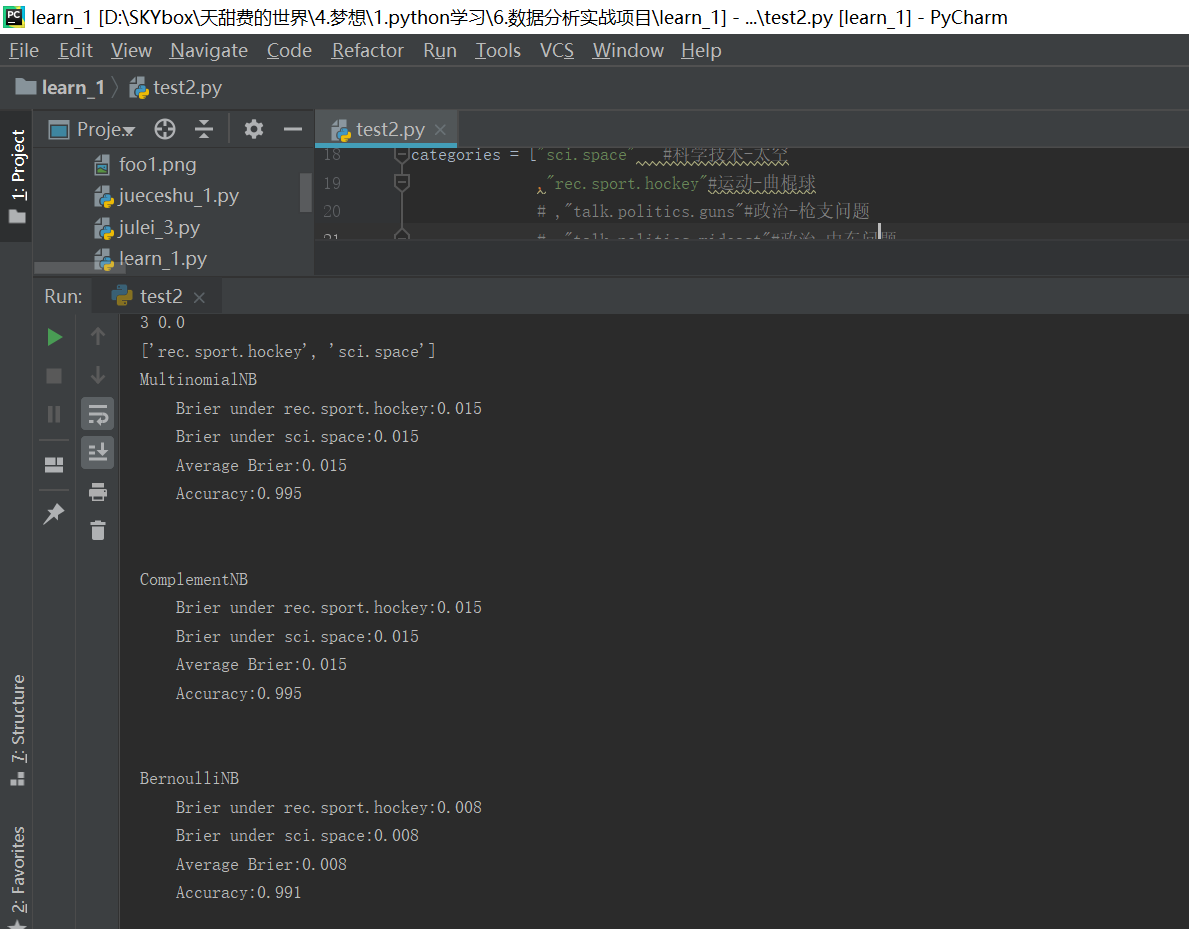
Task: Open the Navigate menu
Action: pos(209,51)
